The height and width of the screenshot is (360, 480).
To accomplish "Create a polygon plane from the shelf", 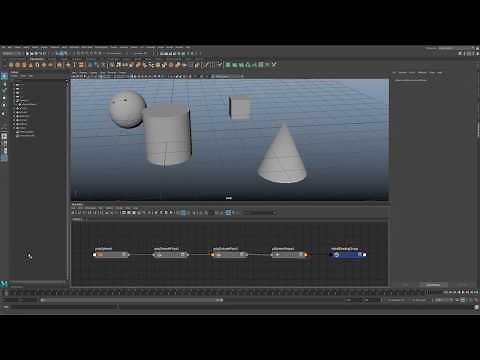I will pos(44,65).
